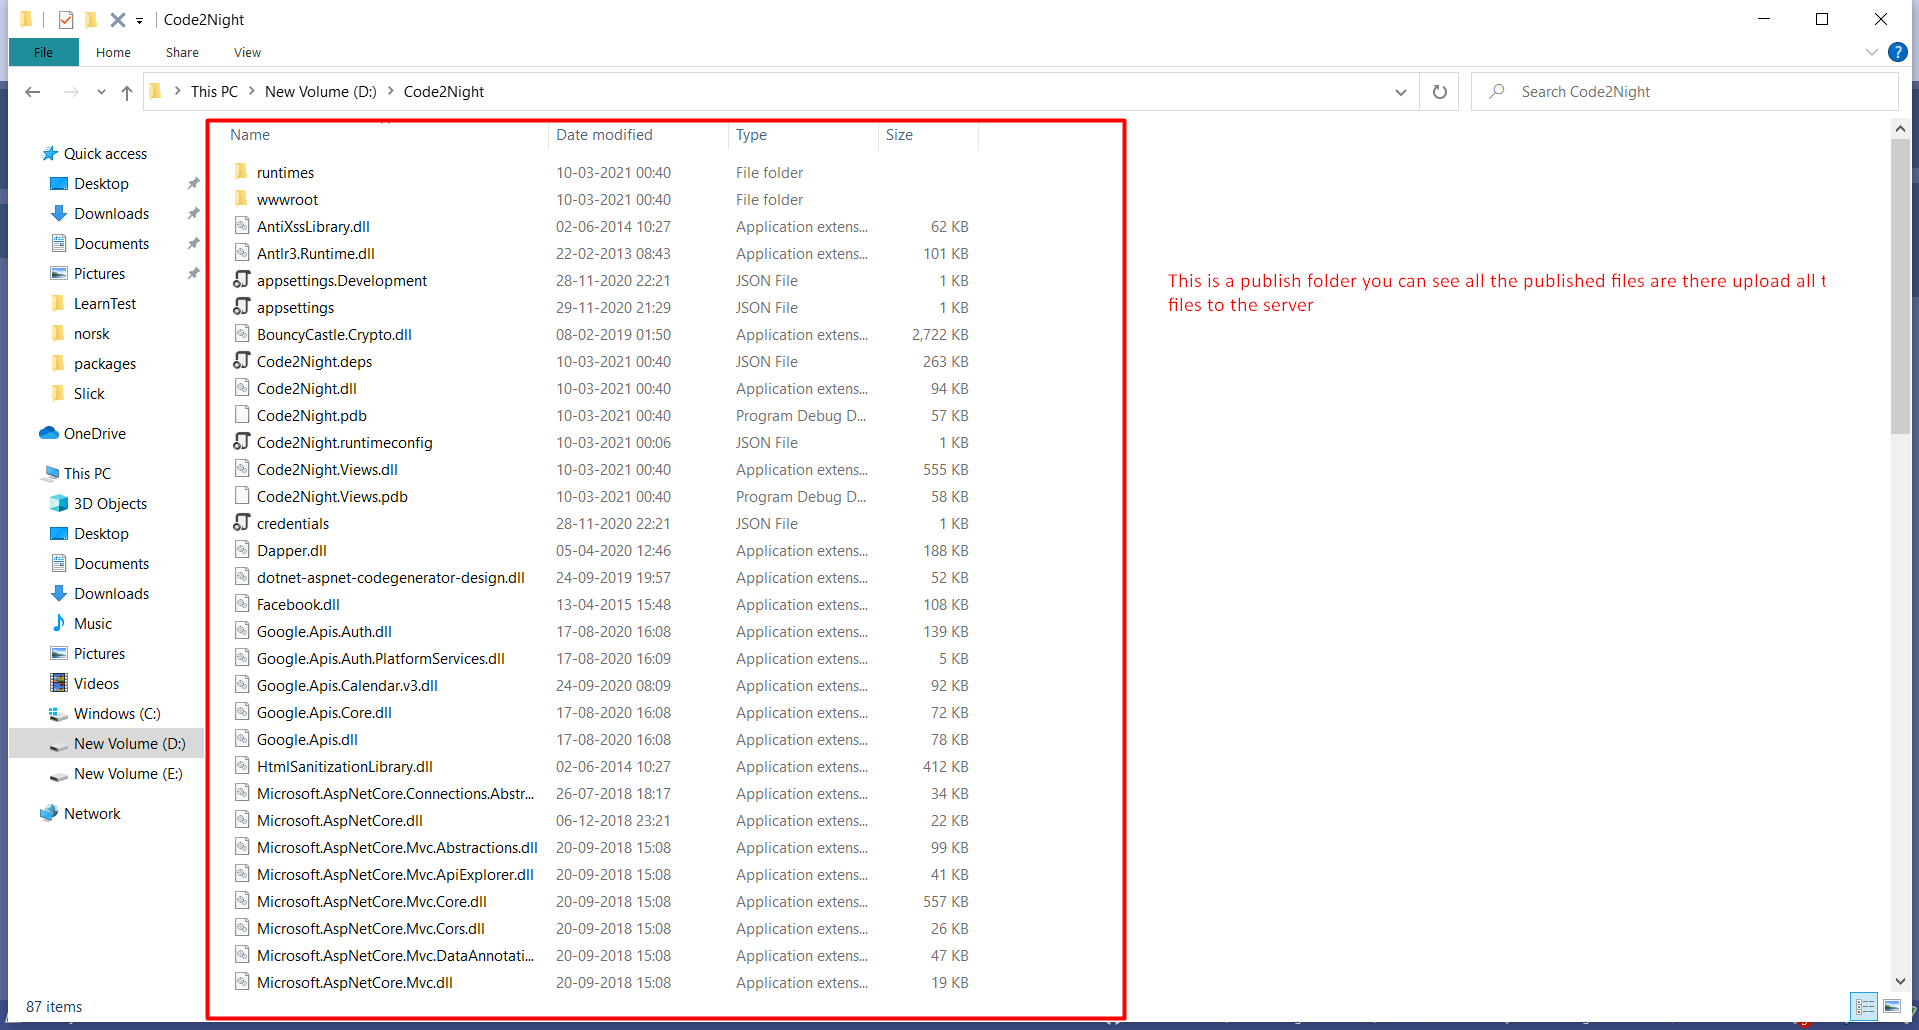Image resolution: width=1919 pixels, height=1030 pixels.
Task: Go up one folder level arrow
Action: click(x=127, y=92)
